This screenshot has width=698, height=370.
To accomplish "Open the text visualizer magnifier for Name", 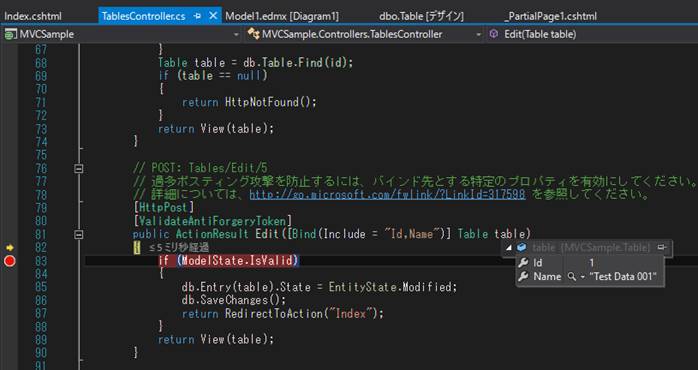I will (572, 277).
